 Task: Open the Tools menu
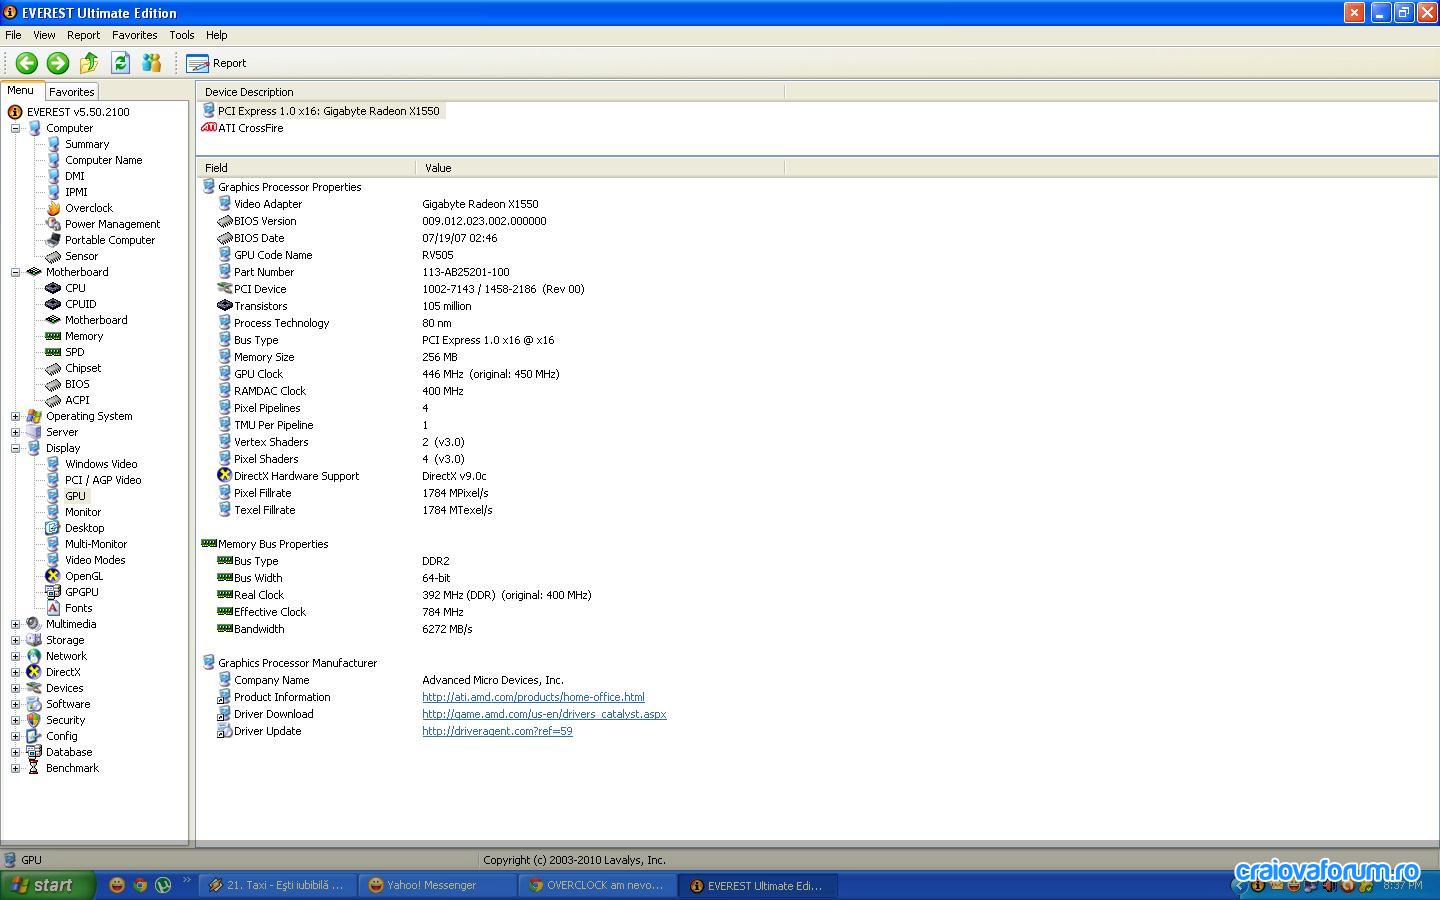click(x=182, y=35)
